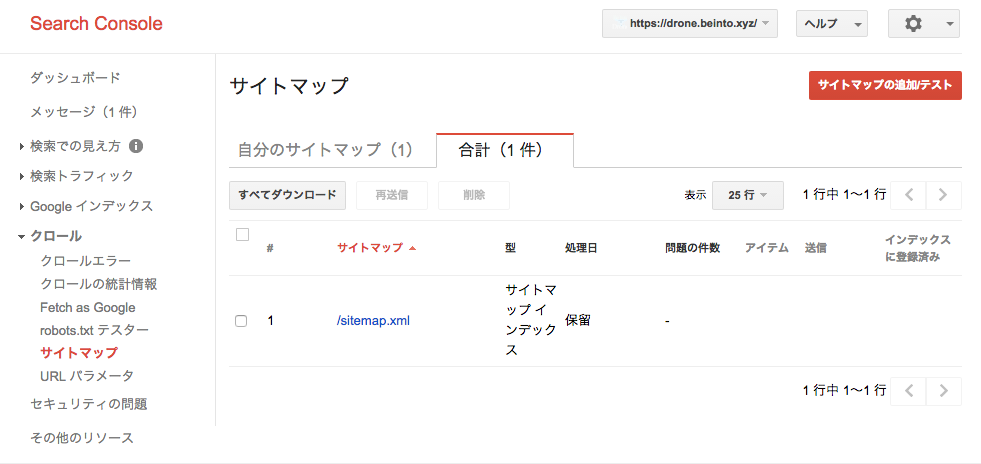Collapse the クロール sidebar section

click(51, 236)
